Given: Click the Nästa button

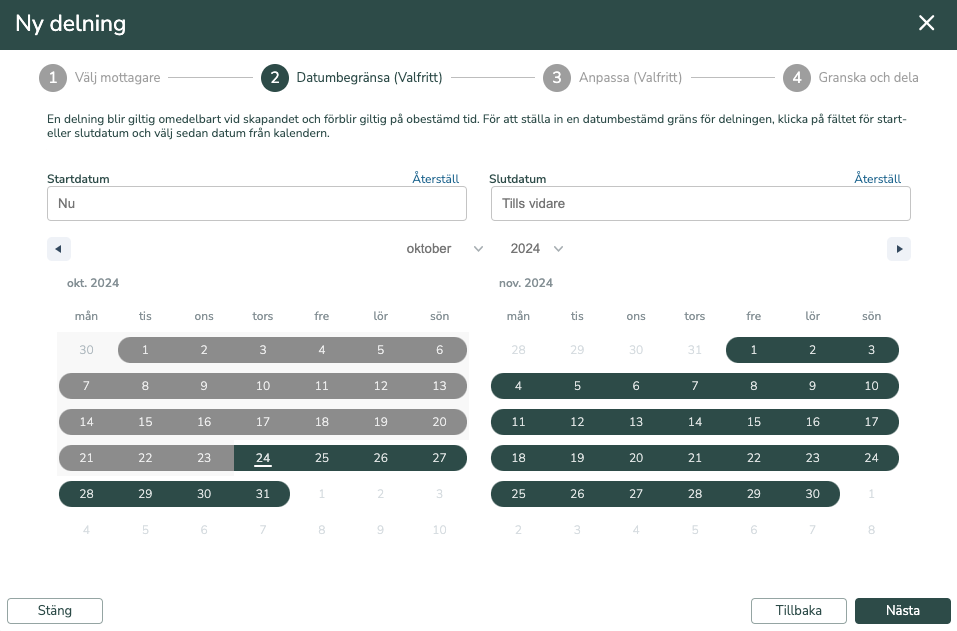Looking at the screenshot, I should coord(903,611).
